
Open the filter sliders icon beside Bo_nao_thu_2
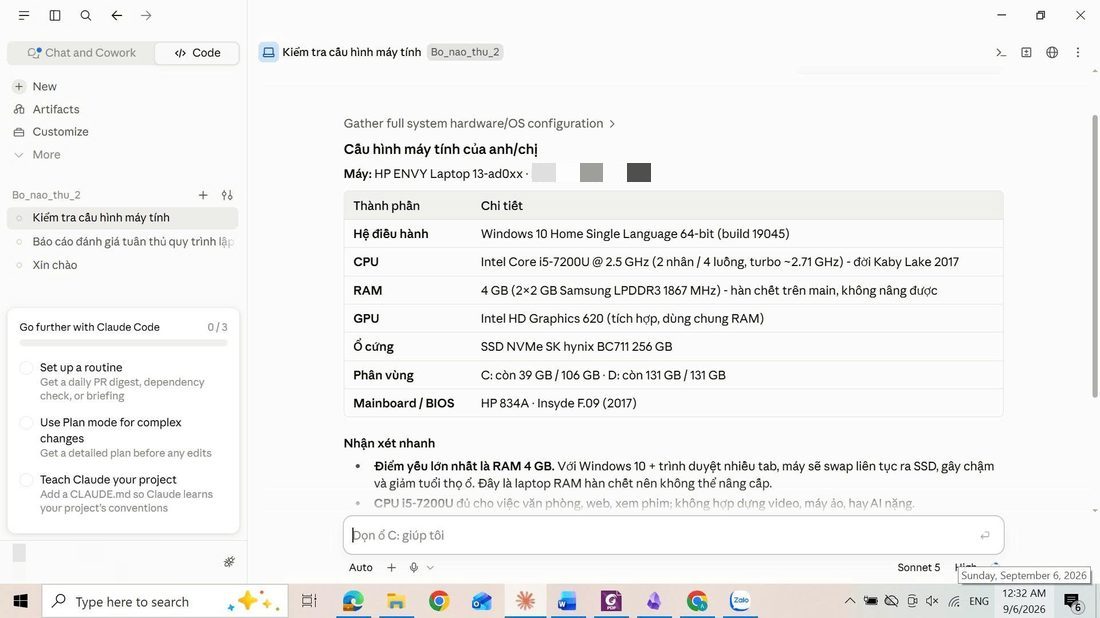tap(227, 195)
